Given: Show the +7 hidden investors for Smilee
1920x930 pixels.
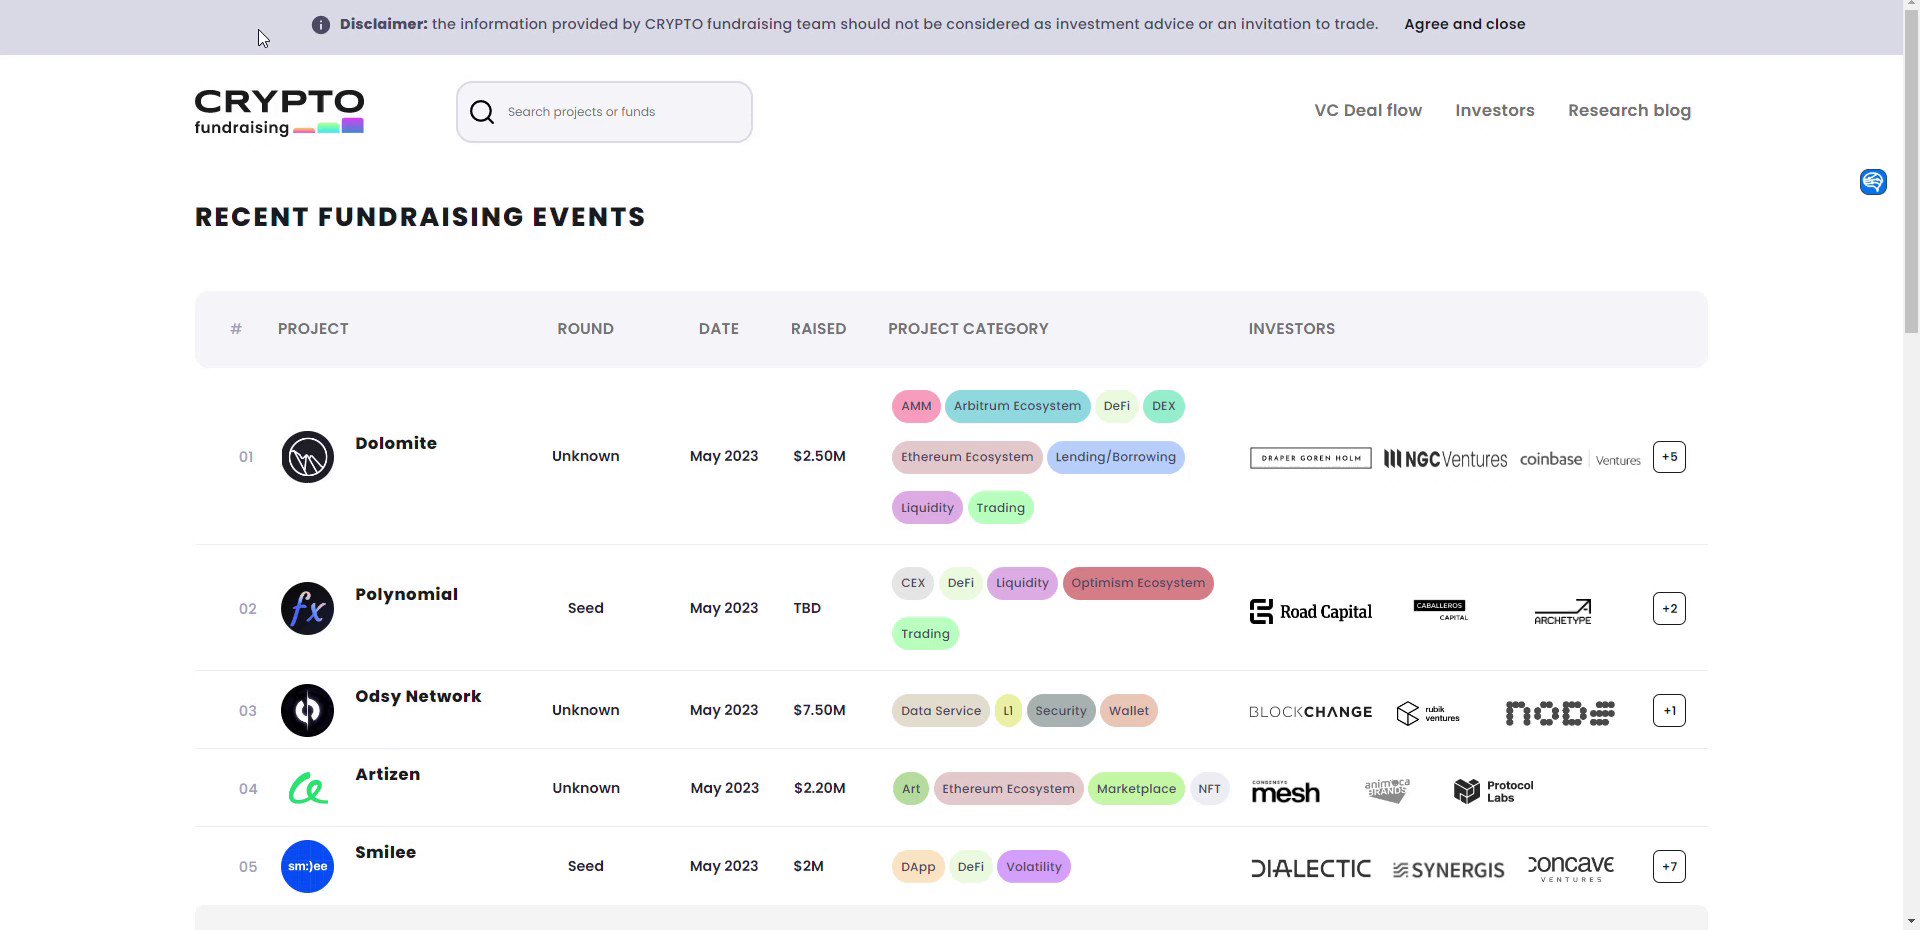Looking at the screenshot, I should [1668, 866].
